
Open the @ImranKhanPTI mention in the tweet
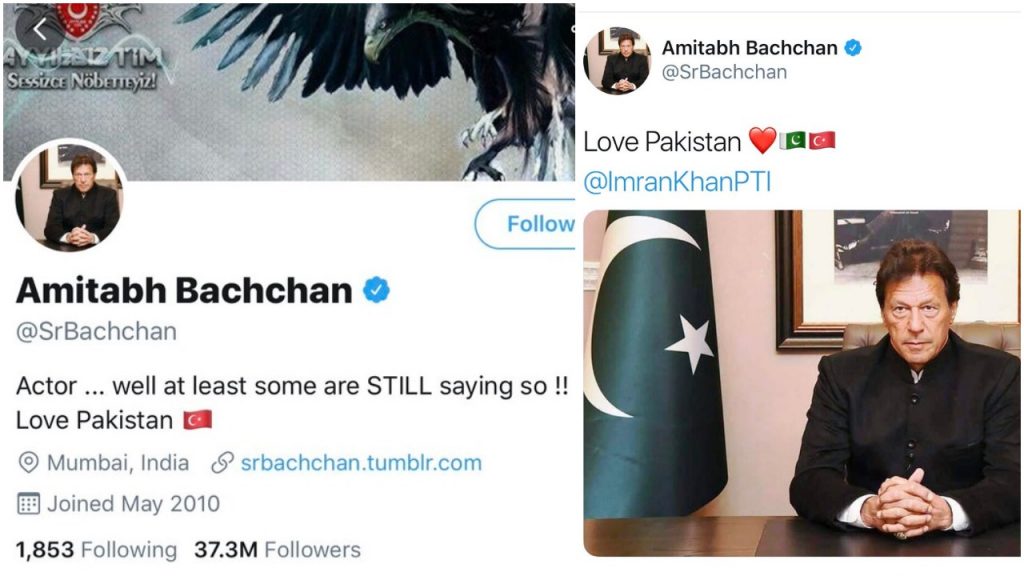coord(677,182)
